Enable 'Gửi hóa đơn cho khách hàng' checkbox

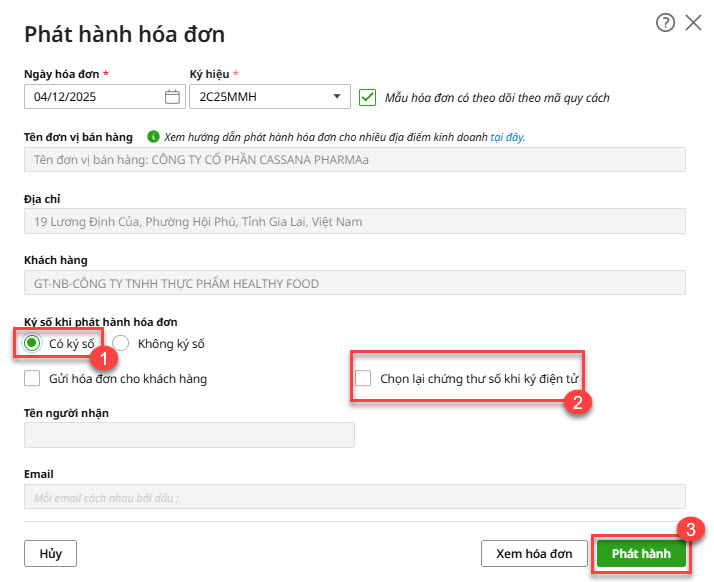(x=32, y=379)
